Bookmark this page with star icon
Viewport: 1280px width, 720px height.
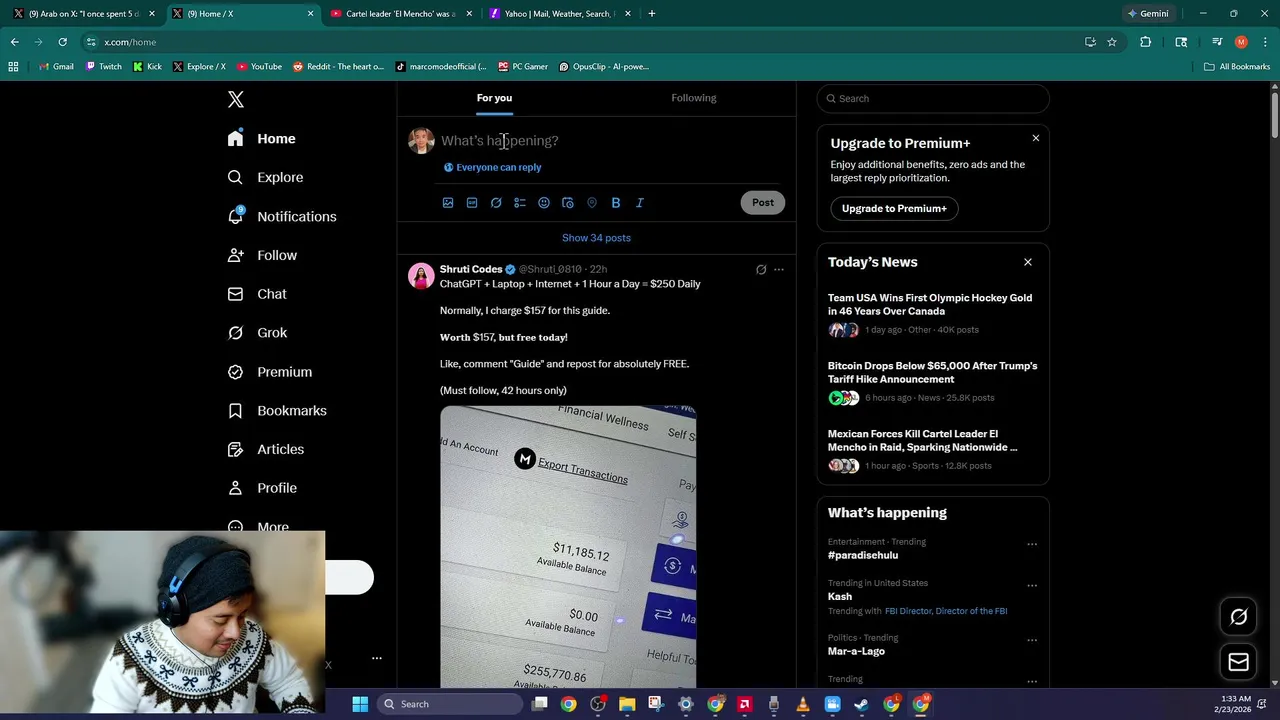[x=1112, y=42]
